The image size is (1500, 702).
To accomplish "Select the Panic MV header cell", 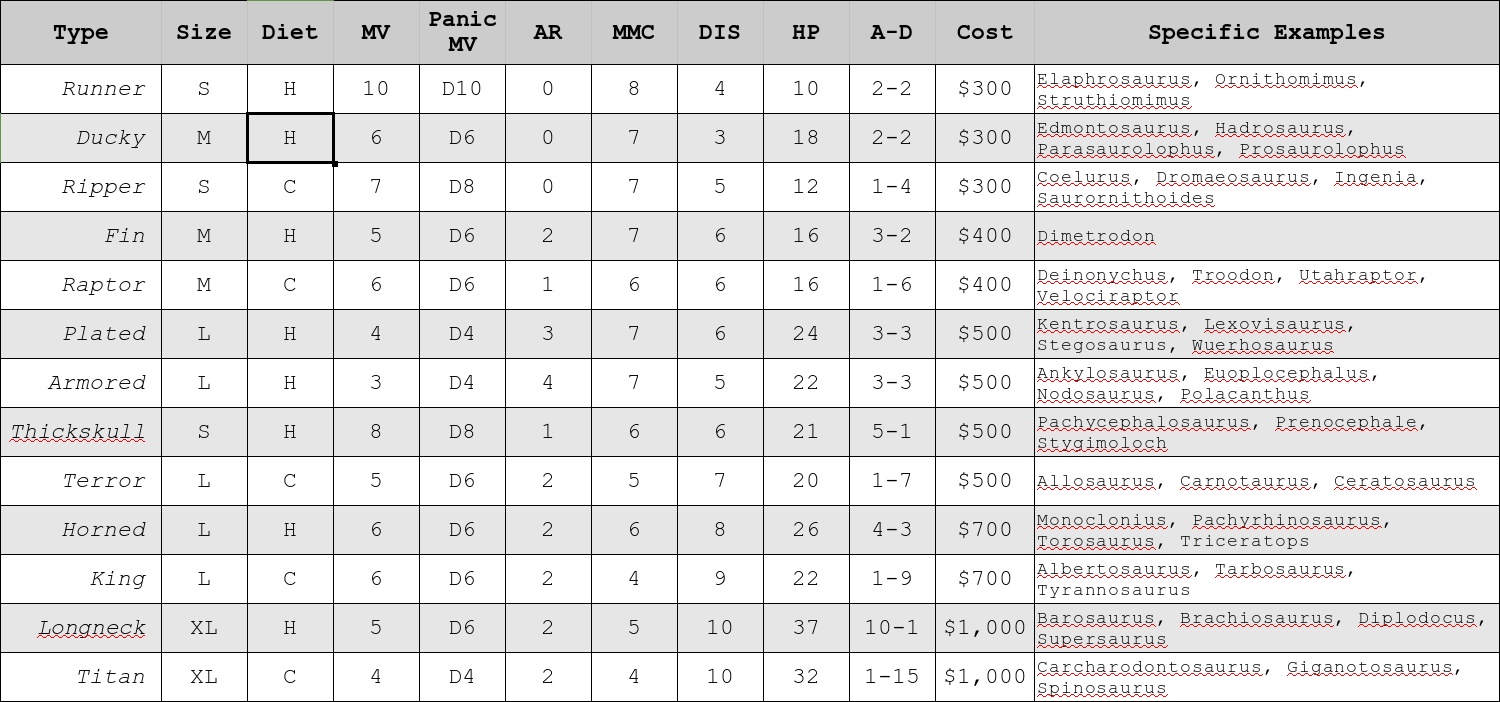I will click(462, 32).
